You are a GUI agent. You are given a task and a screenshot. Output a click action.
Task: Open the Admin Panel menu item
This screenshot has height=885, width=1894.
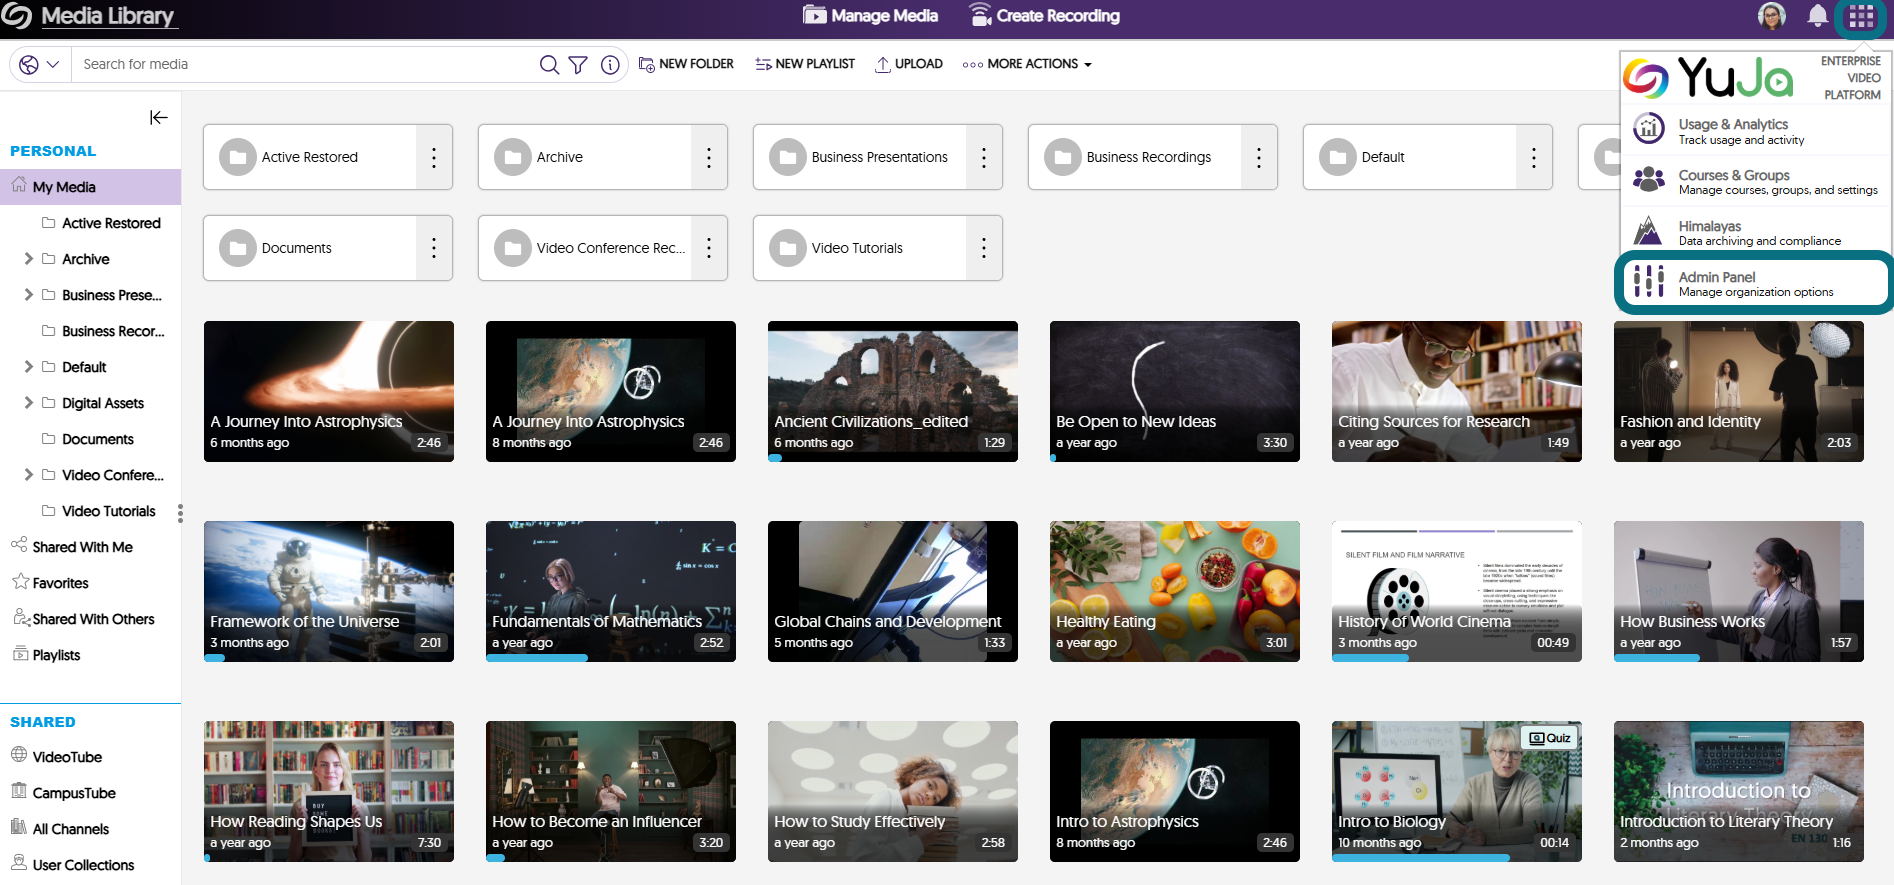tap(1755, 283)
